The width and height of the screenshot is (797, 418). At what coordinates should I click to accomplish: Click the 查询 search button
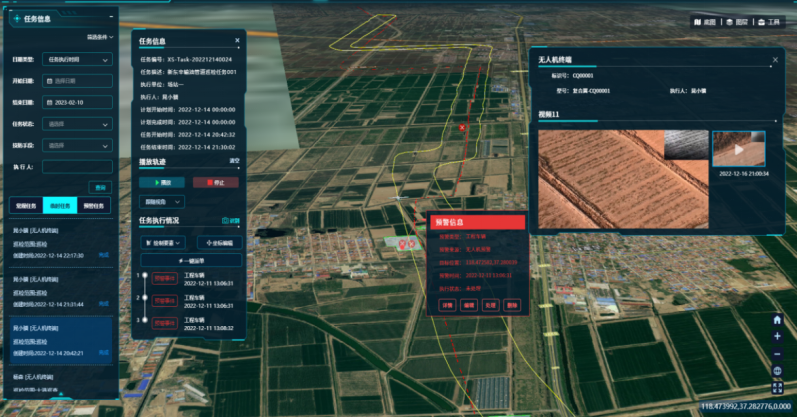99,187
